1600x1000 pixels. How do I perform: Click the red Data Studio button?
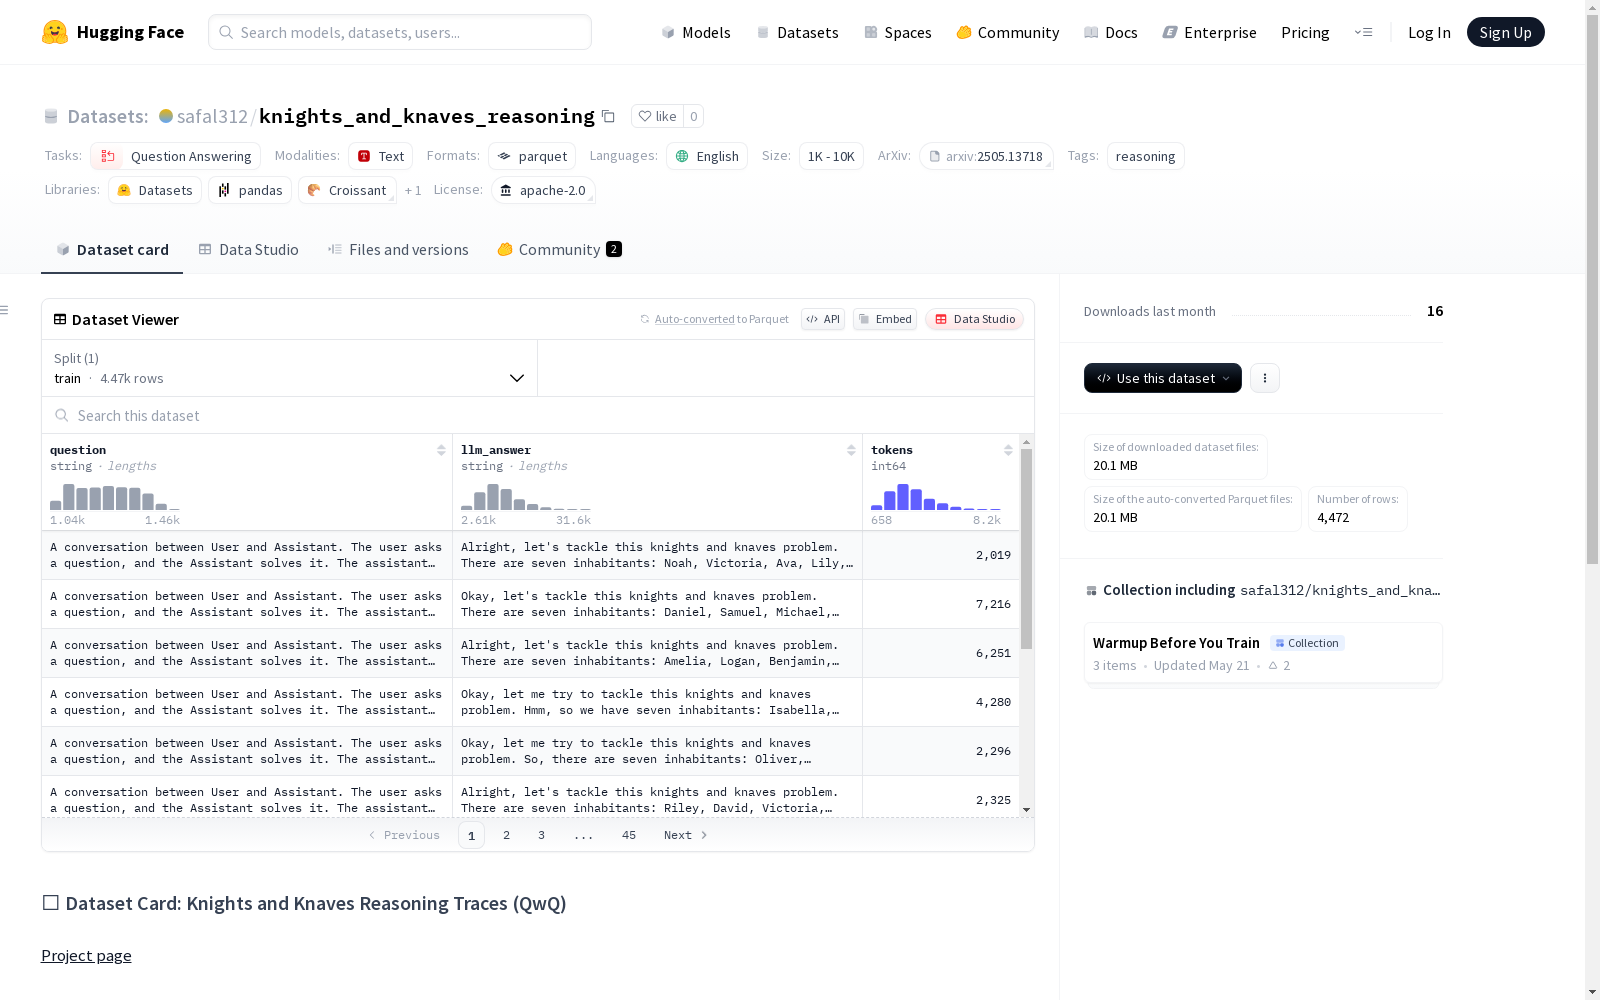(975, 319)
